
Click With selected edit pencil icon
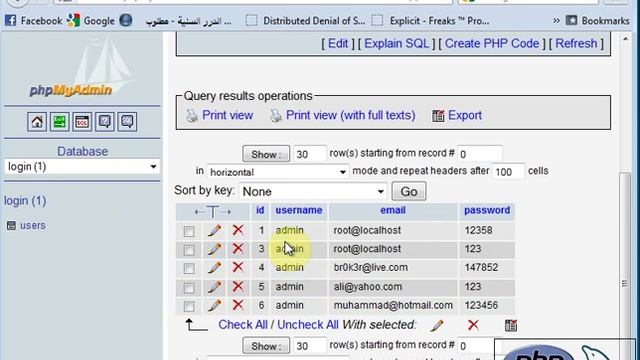pos(437,325)
